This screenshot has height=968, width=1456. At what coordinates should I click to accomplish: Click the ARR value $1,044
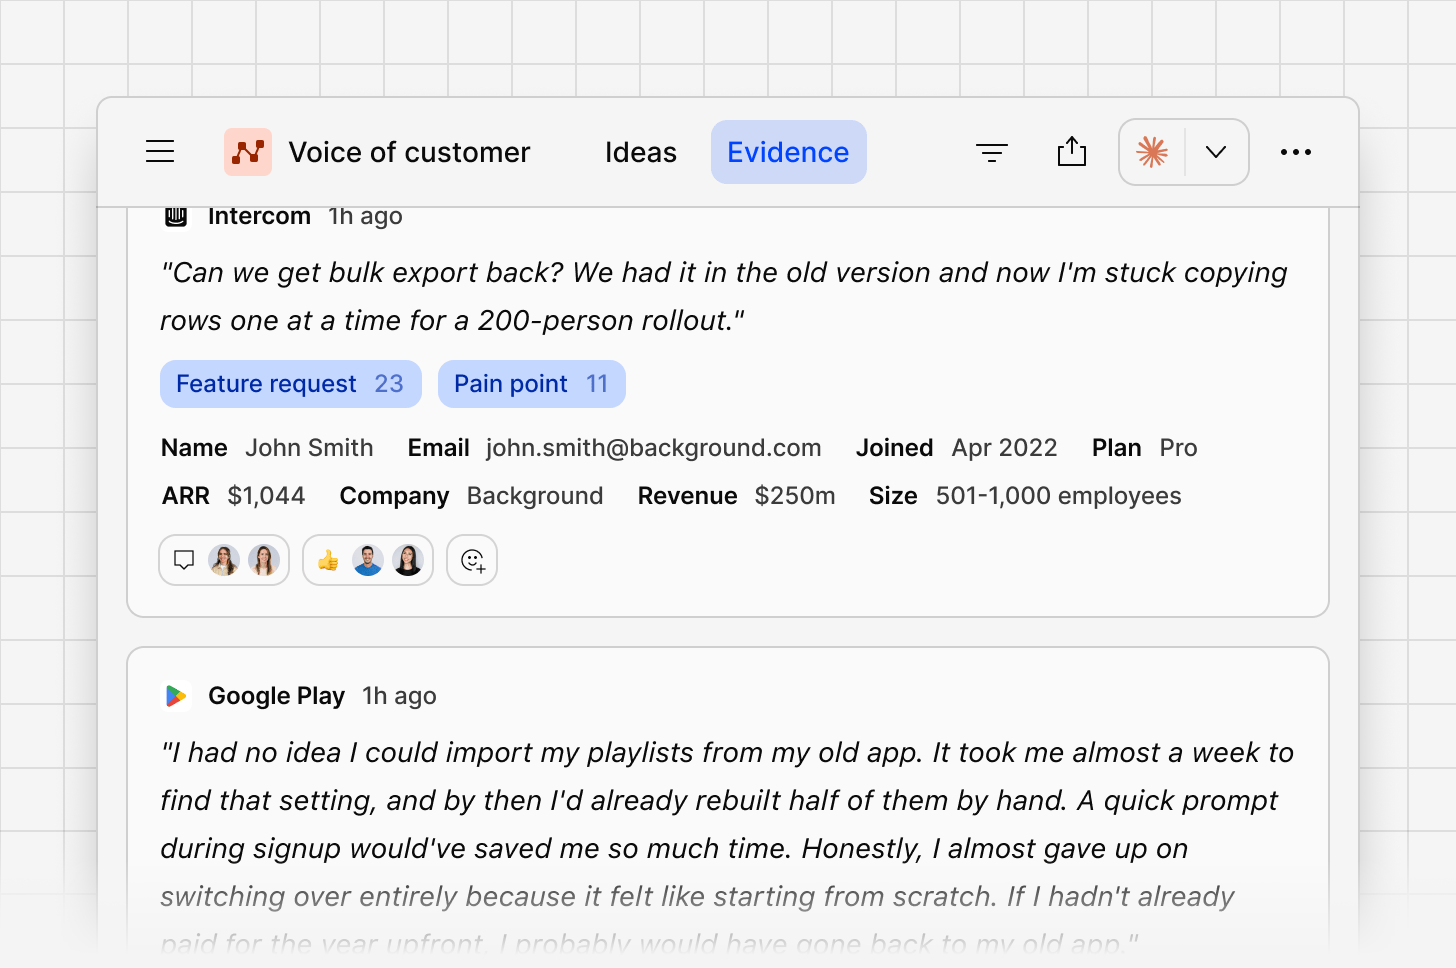(266, 496)
